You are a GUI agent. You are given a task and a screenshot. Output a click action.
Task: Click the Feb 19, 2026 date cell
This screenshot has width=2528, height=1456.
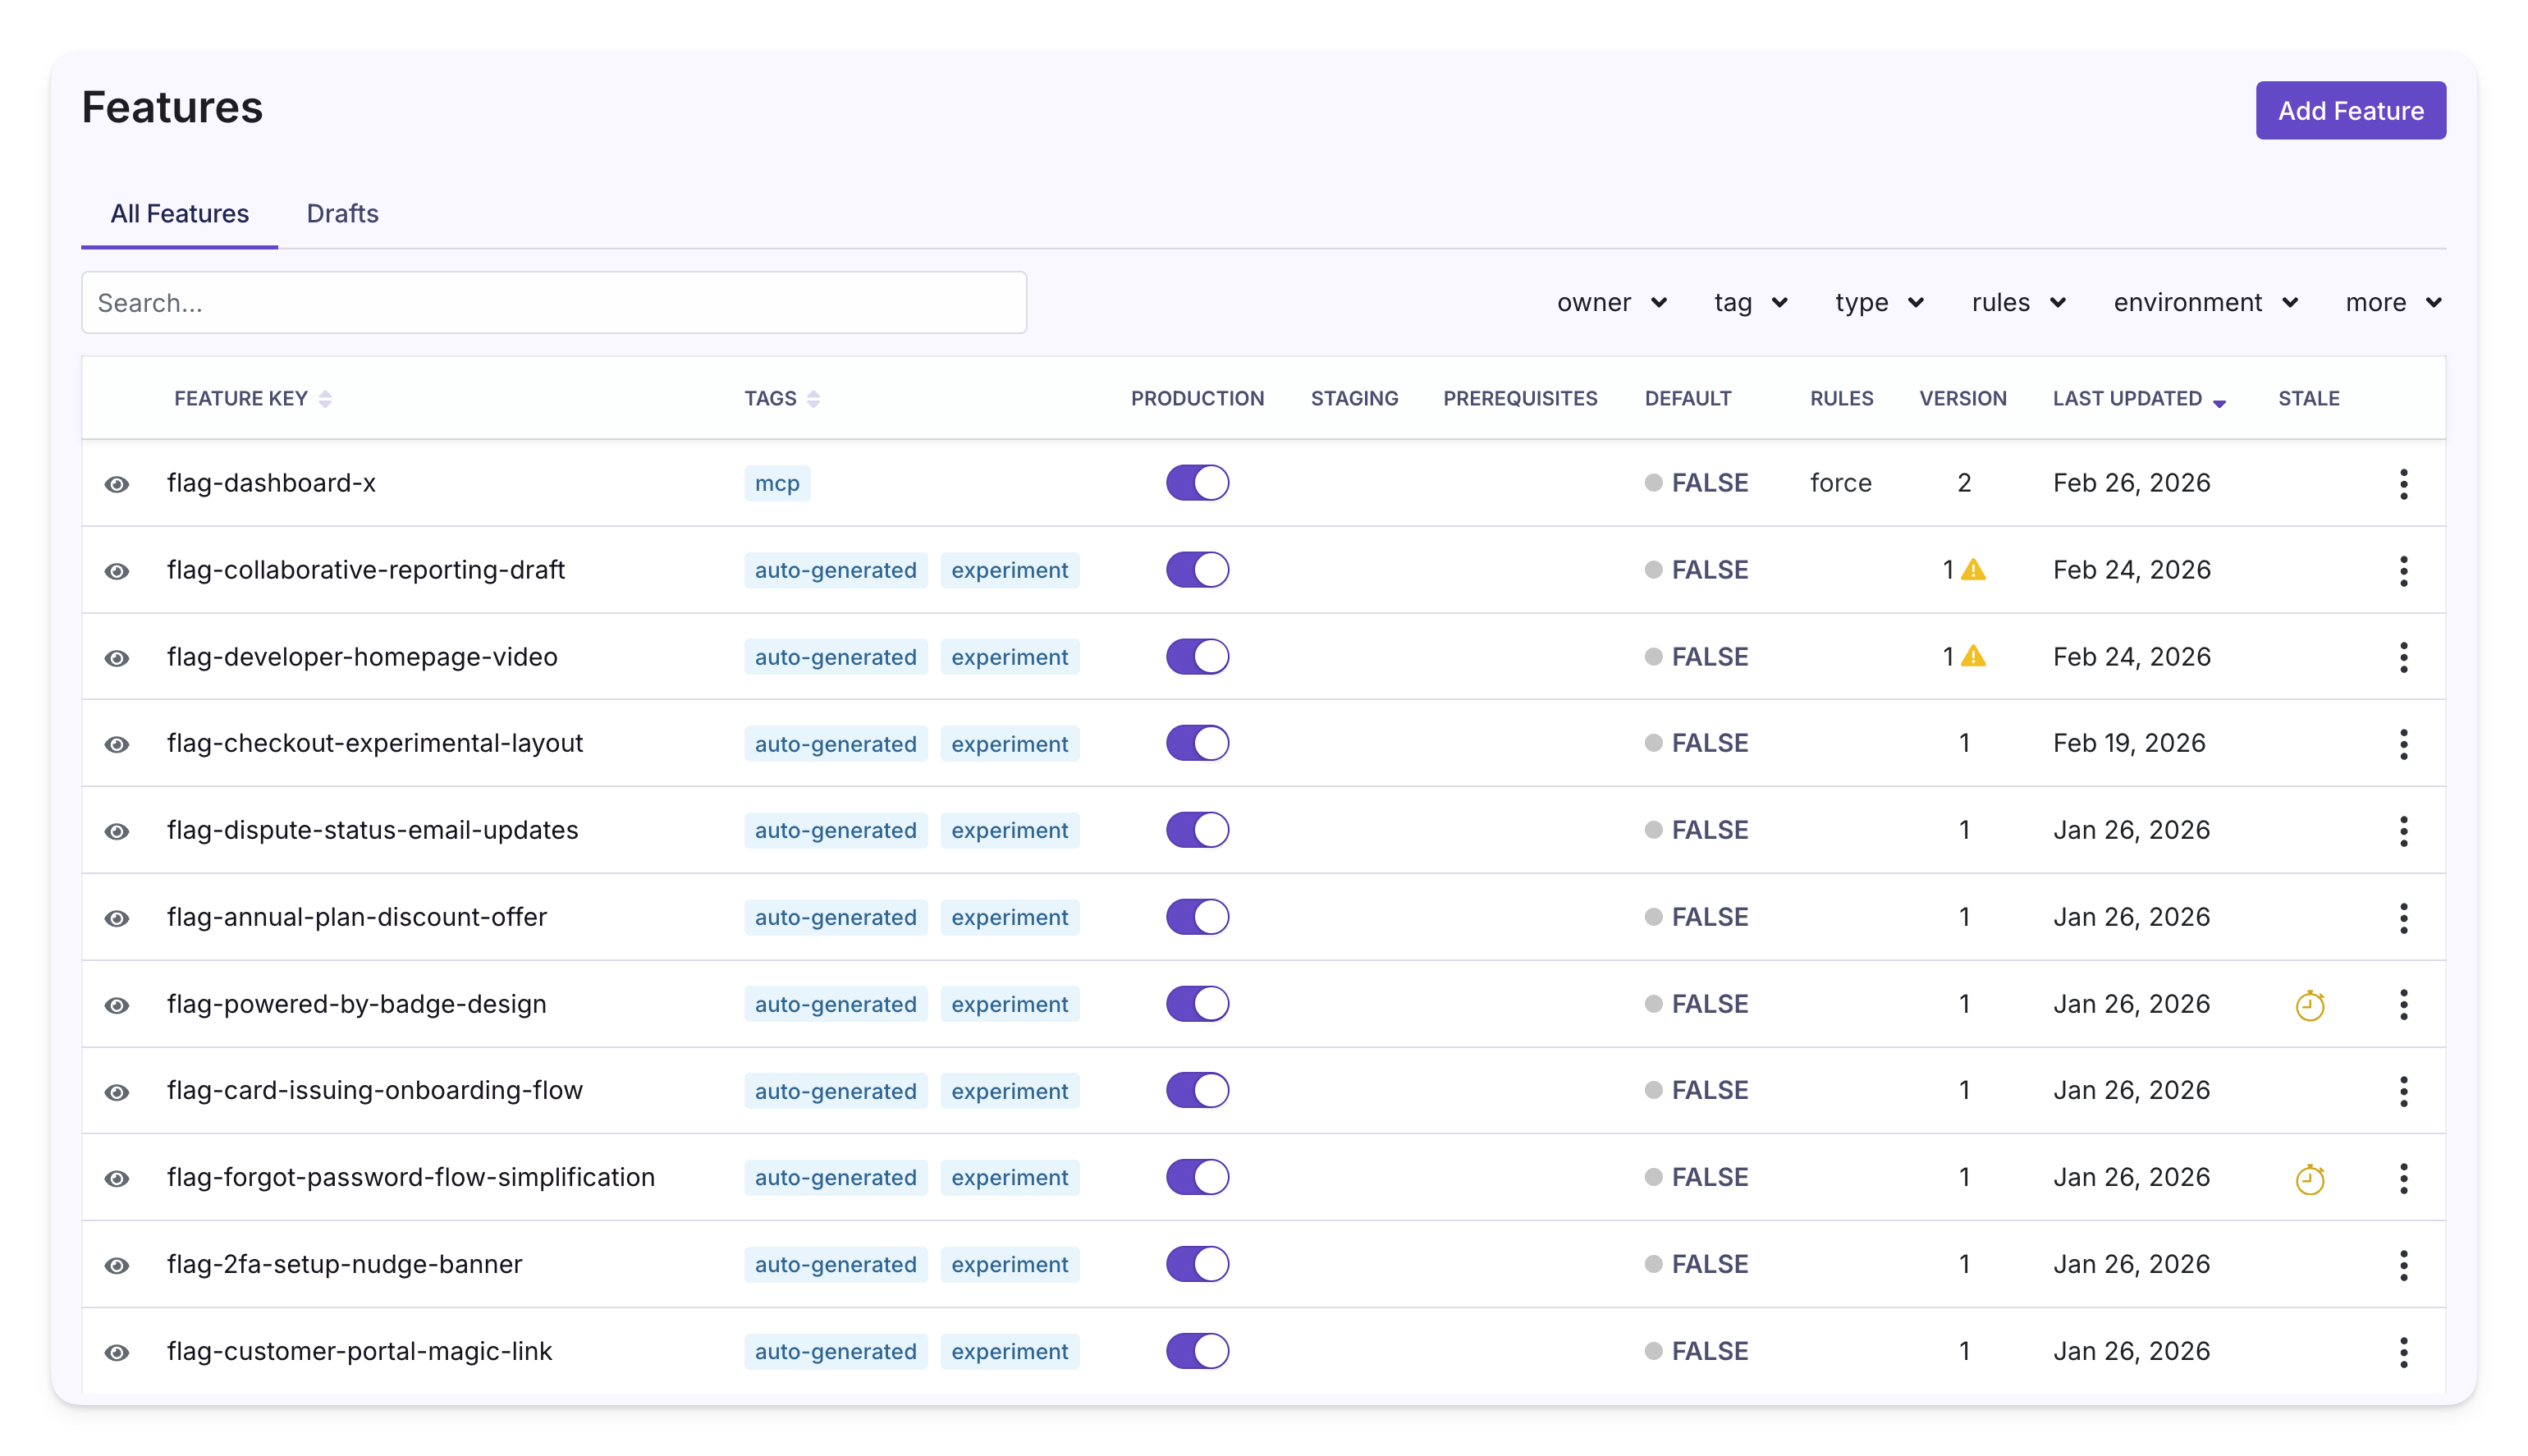[x=2129, y=743]
